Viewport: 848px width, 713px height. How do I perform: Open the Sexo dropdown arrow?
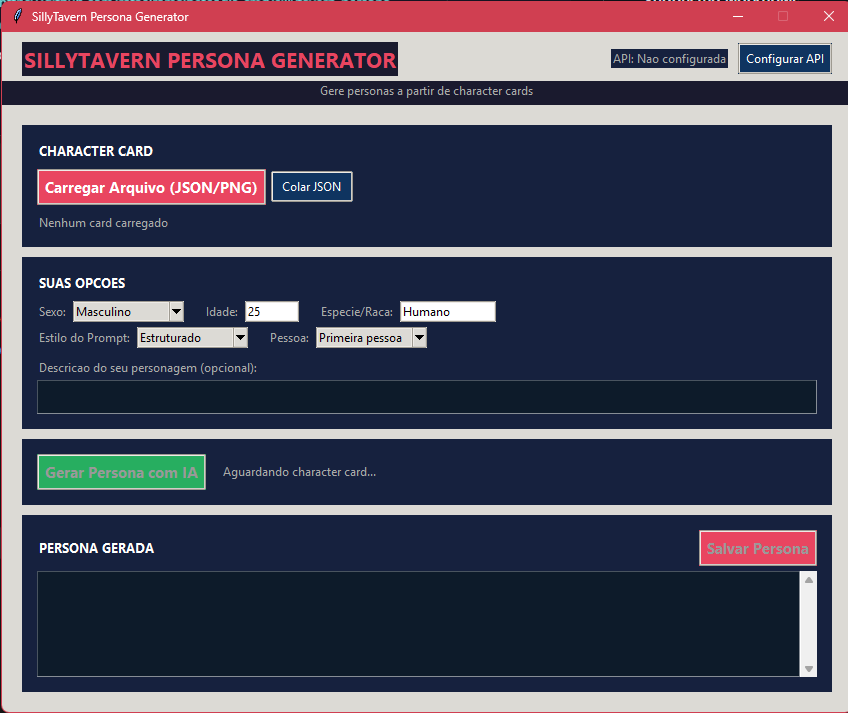click(x=176, y=312)
